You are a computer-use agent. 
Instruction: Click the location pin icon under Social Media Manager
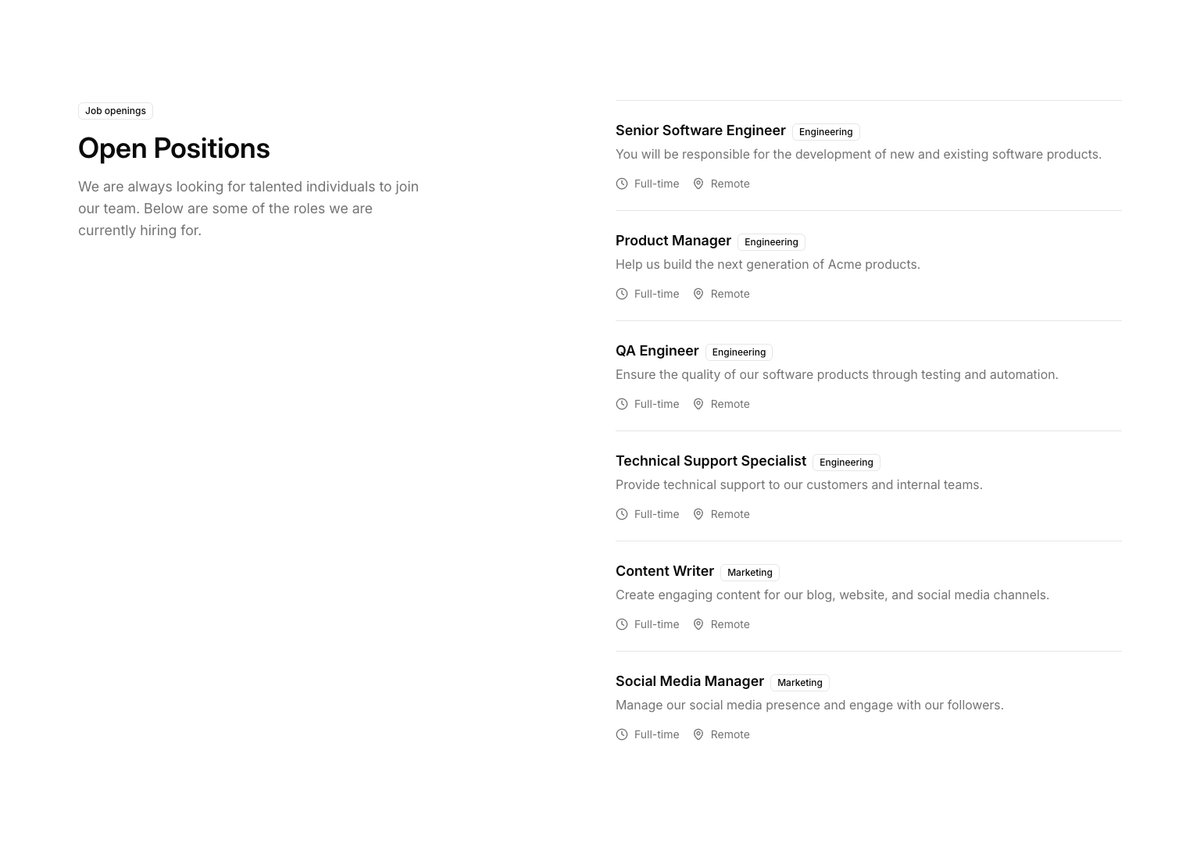pyautogui.click(x=698, y=734)
